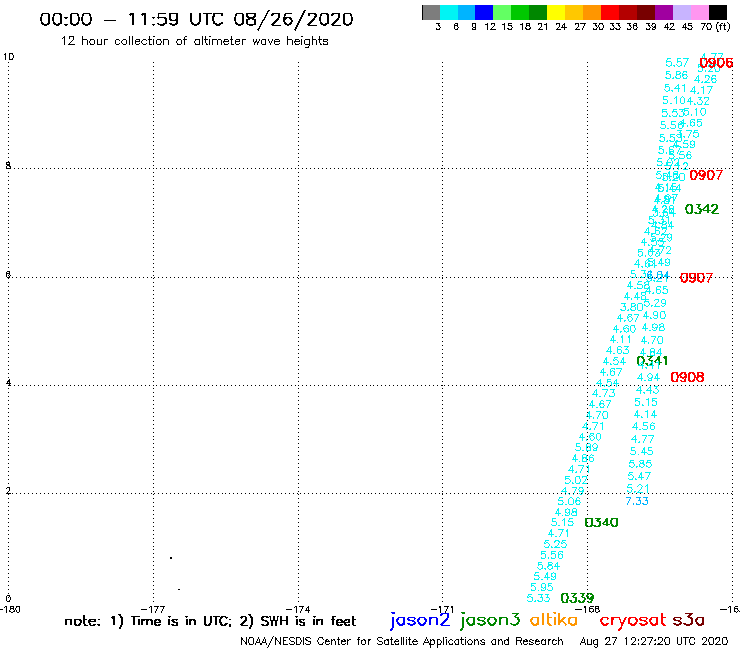Click the orange legend swatch before 30

tap(591, 12)
